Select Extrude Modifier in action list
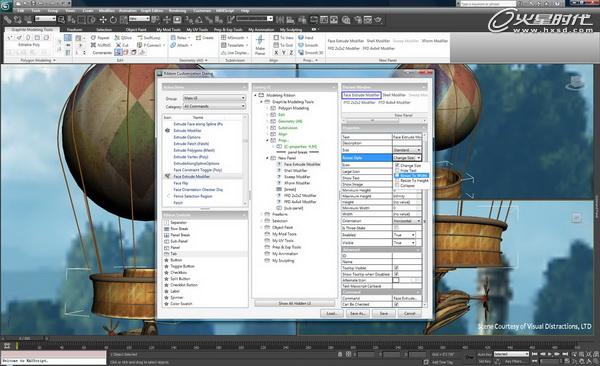 coord(188,131)
